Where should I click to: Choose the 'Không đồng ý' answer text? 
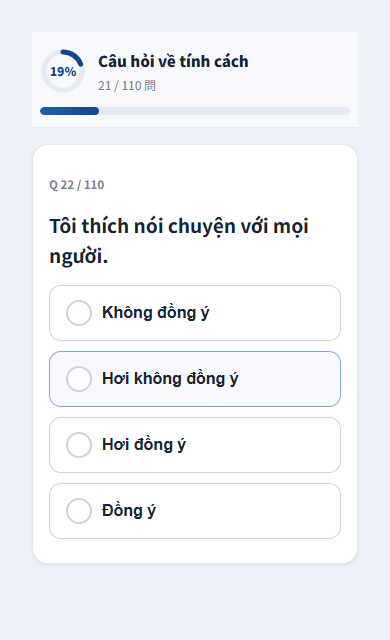pos(155,313)
